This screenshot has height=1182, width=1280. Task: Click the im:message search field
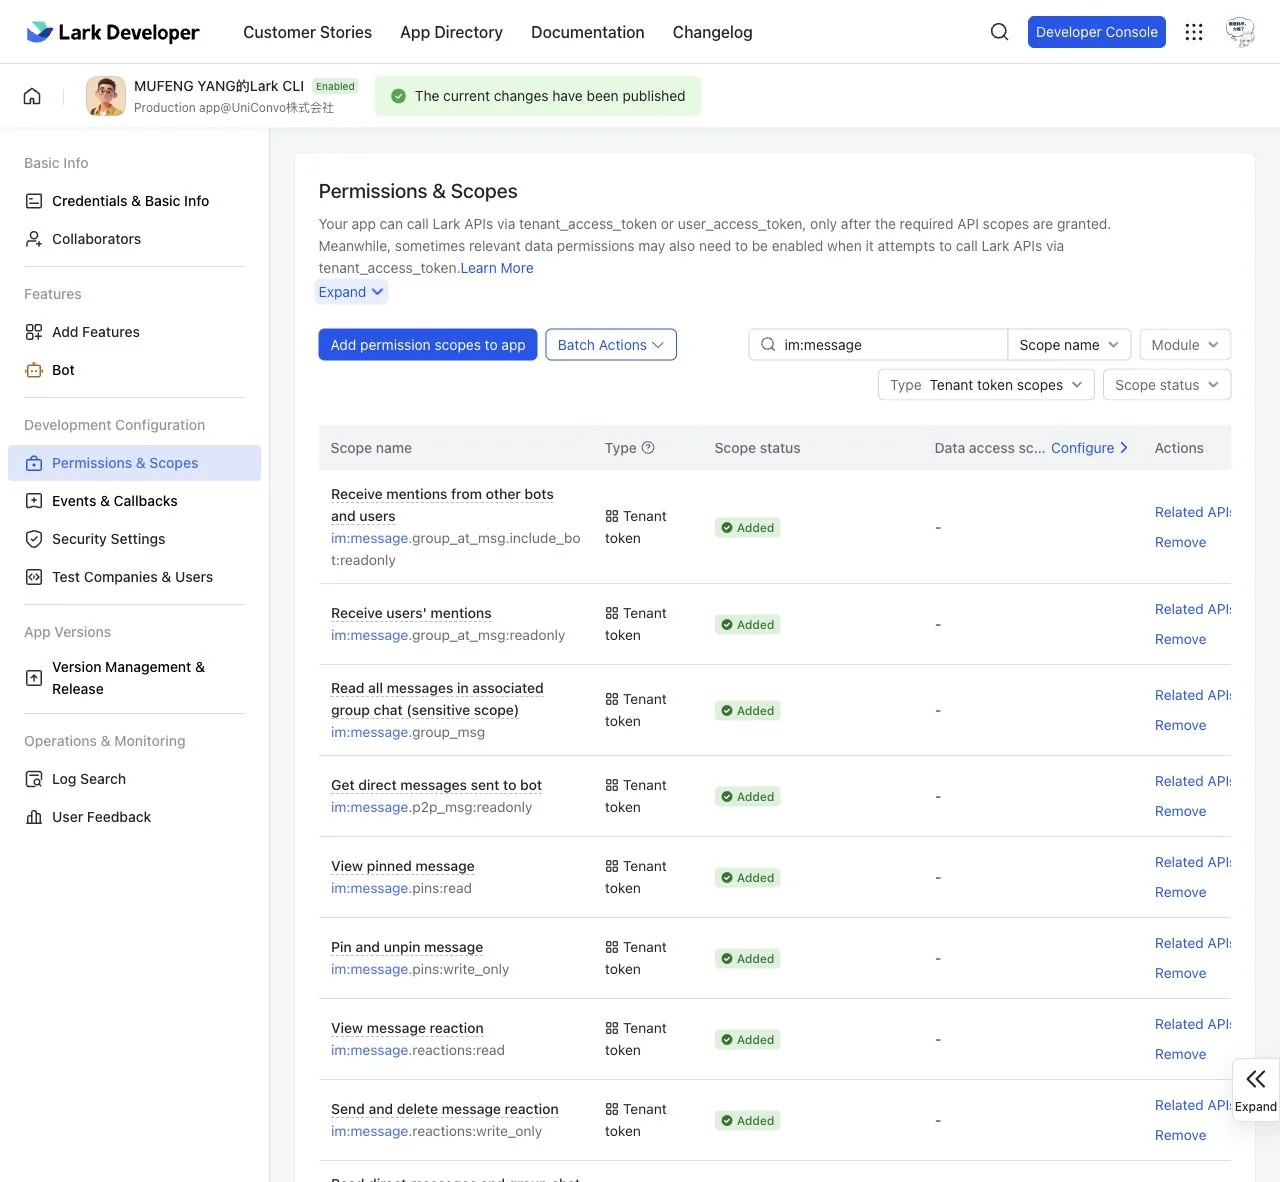point(878,345)
